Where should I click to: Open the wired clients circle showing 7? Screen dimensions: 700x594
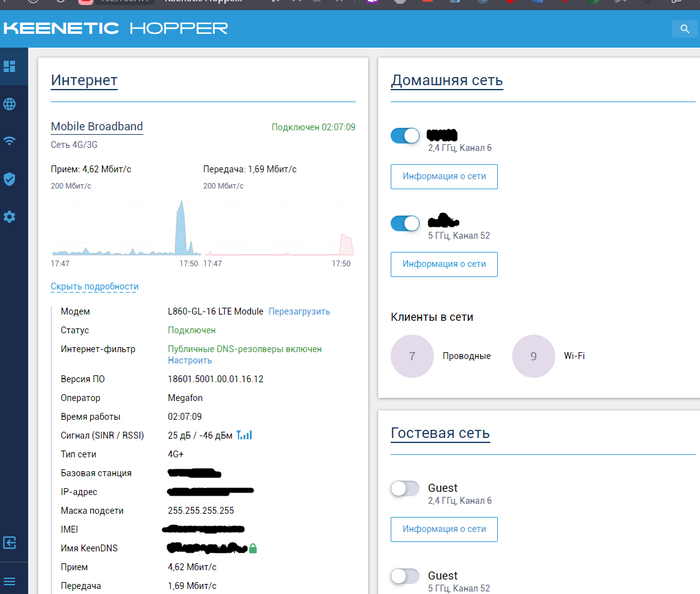click(412, 356)
